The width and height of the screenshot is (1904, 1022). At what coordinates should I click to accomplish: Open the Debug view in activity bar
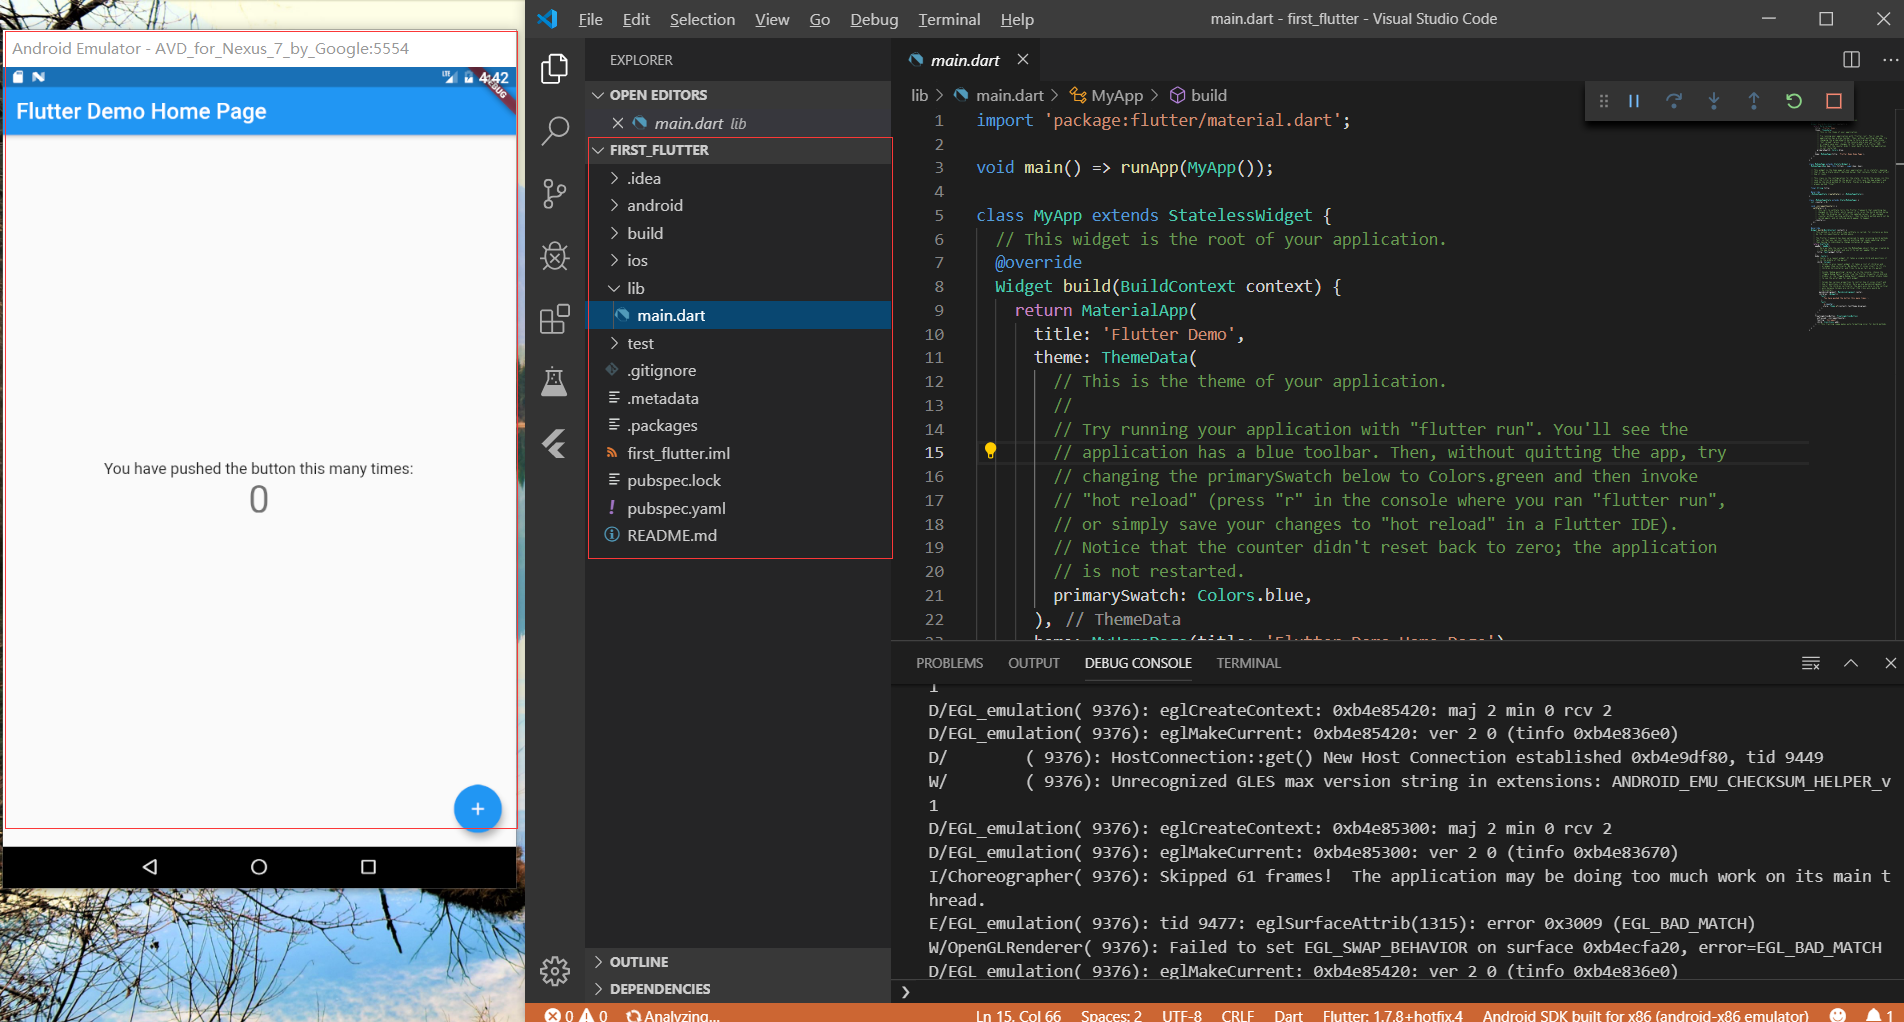point(555,256)
